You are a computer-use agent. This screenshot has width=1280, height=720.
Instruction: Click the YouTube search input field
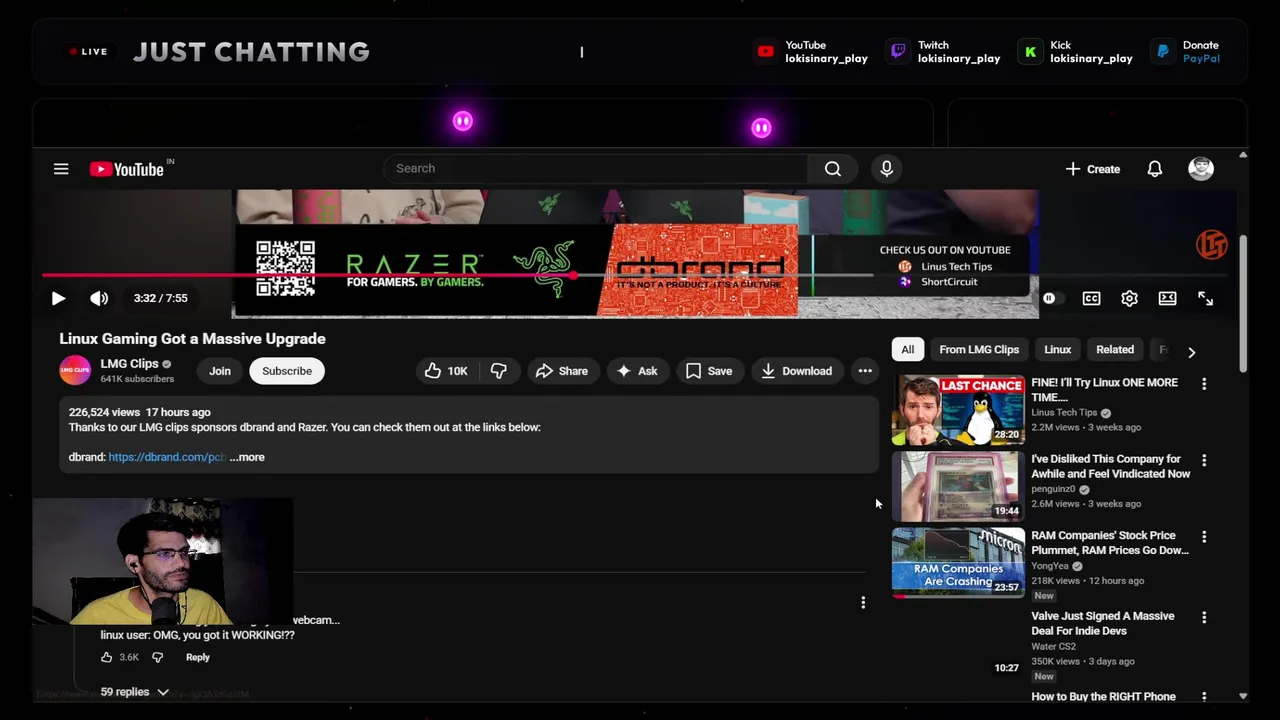(596, 169)
